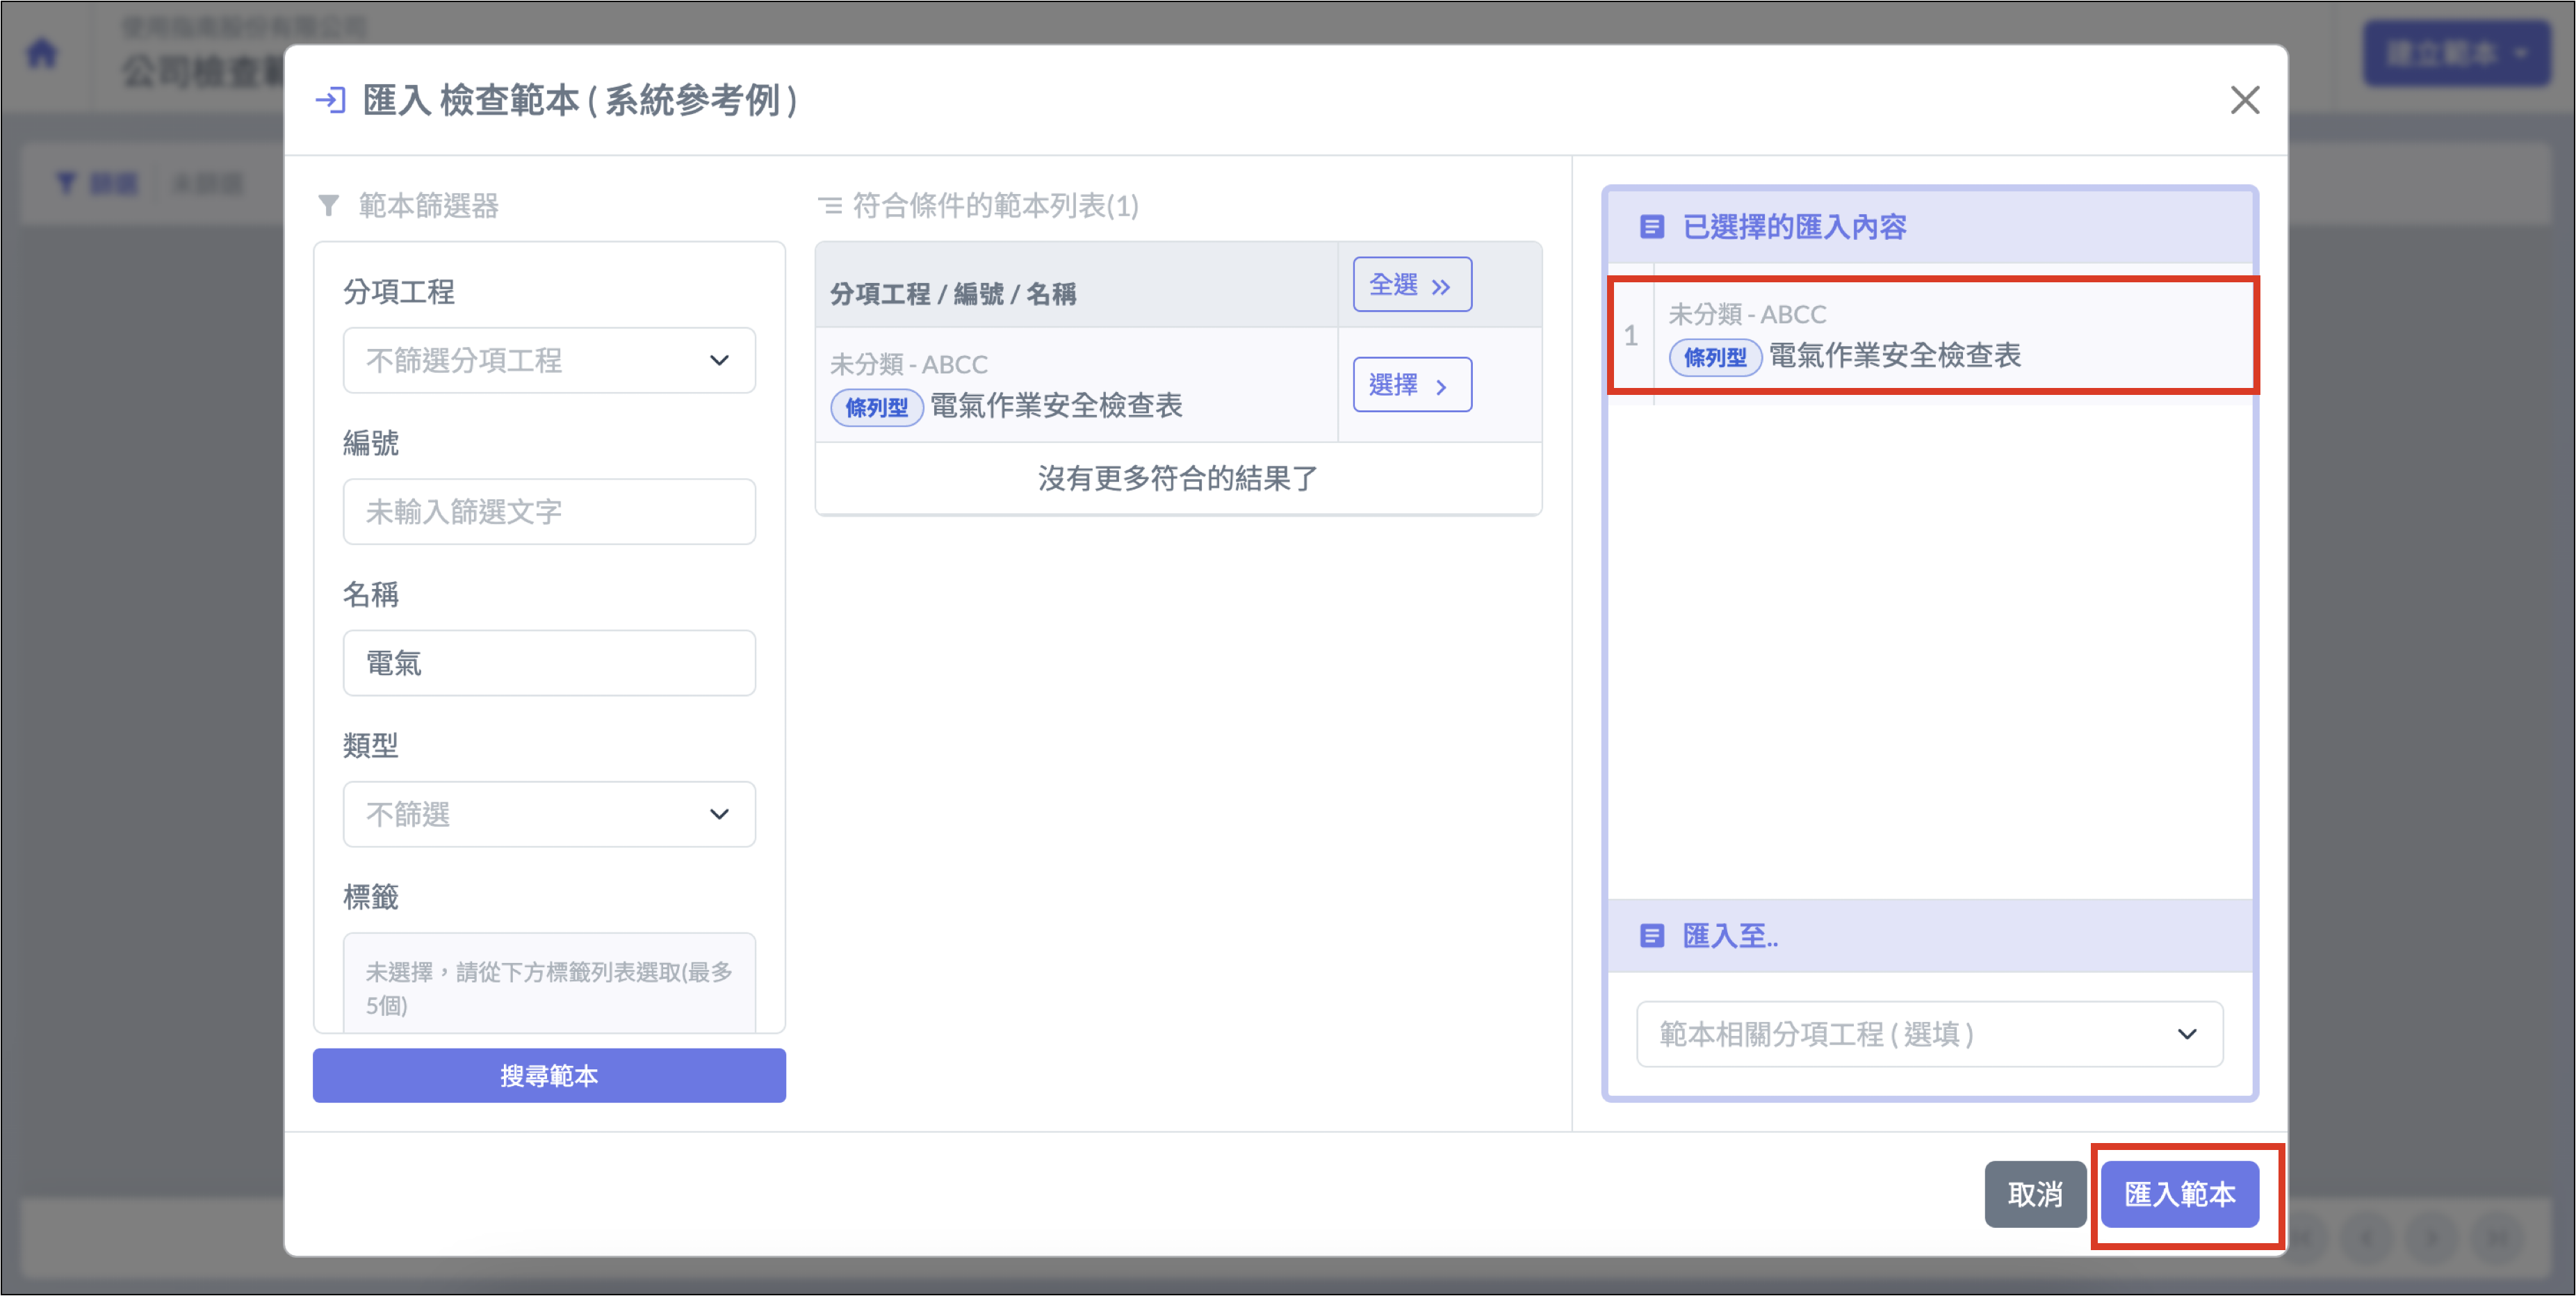The width and height of the screenshot is (2576, 1296).
Task: Click 條列型 tag in results list
Action: pyautogui.click(x=876, y=408)
